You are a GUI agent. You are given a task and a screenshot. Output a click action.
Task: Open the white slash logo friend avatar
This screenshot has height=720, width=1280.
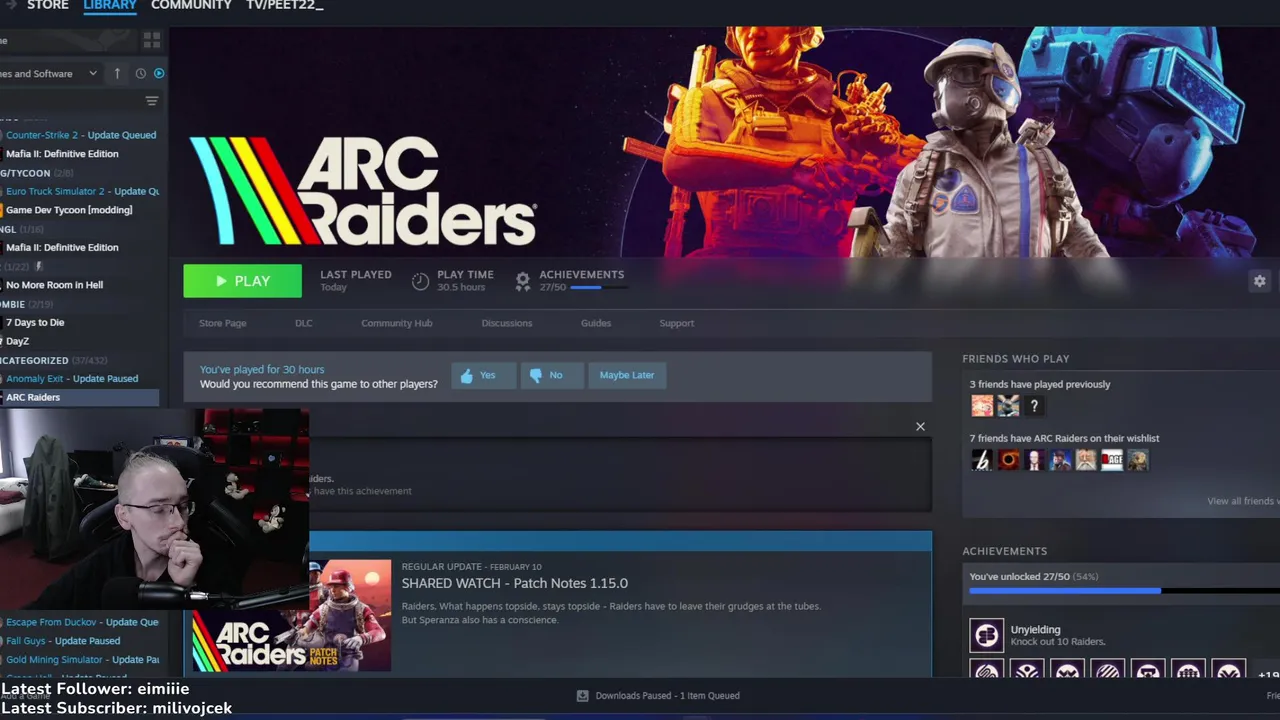pos(982,460)
